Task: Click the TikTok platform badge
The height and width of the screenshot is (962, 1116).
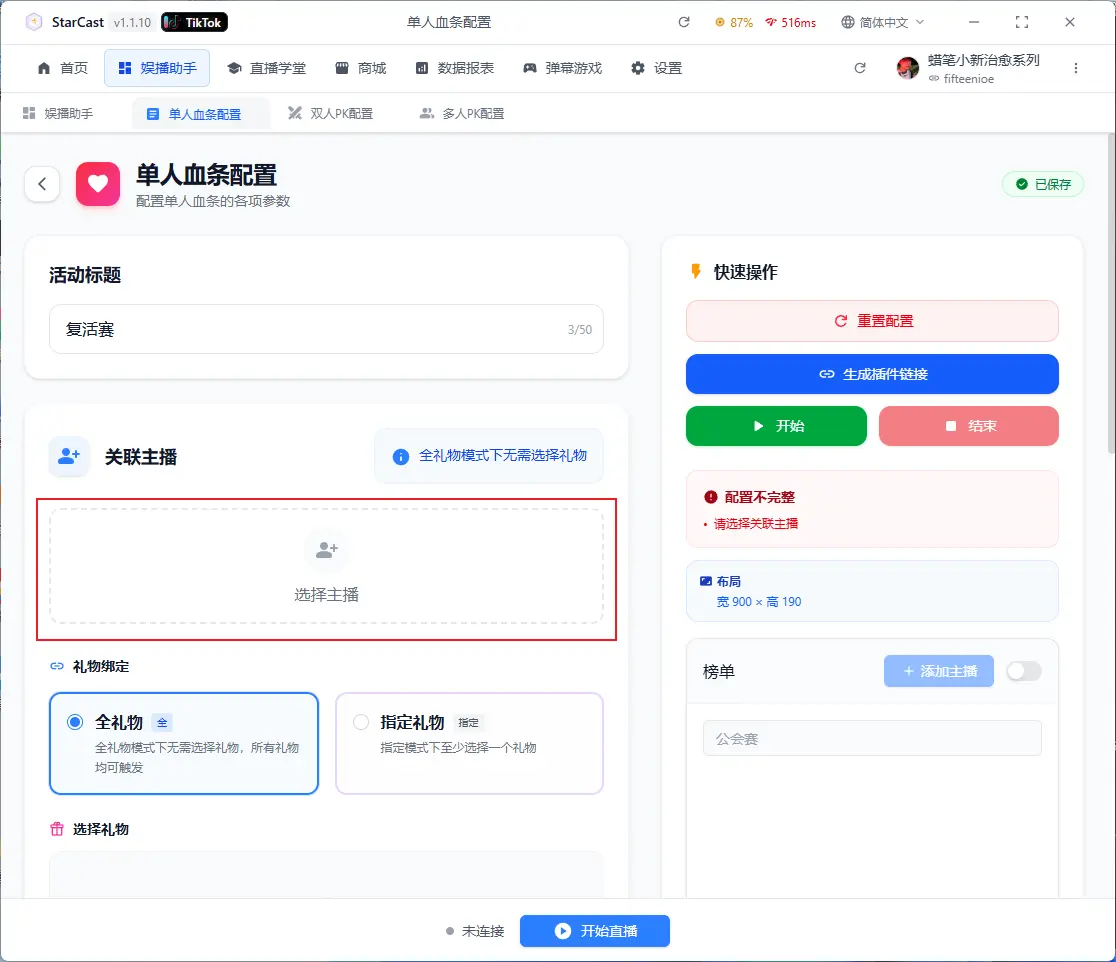Action: [x=195, y=22]
